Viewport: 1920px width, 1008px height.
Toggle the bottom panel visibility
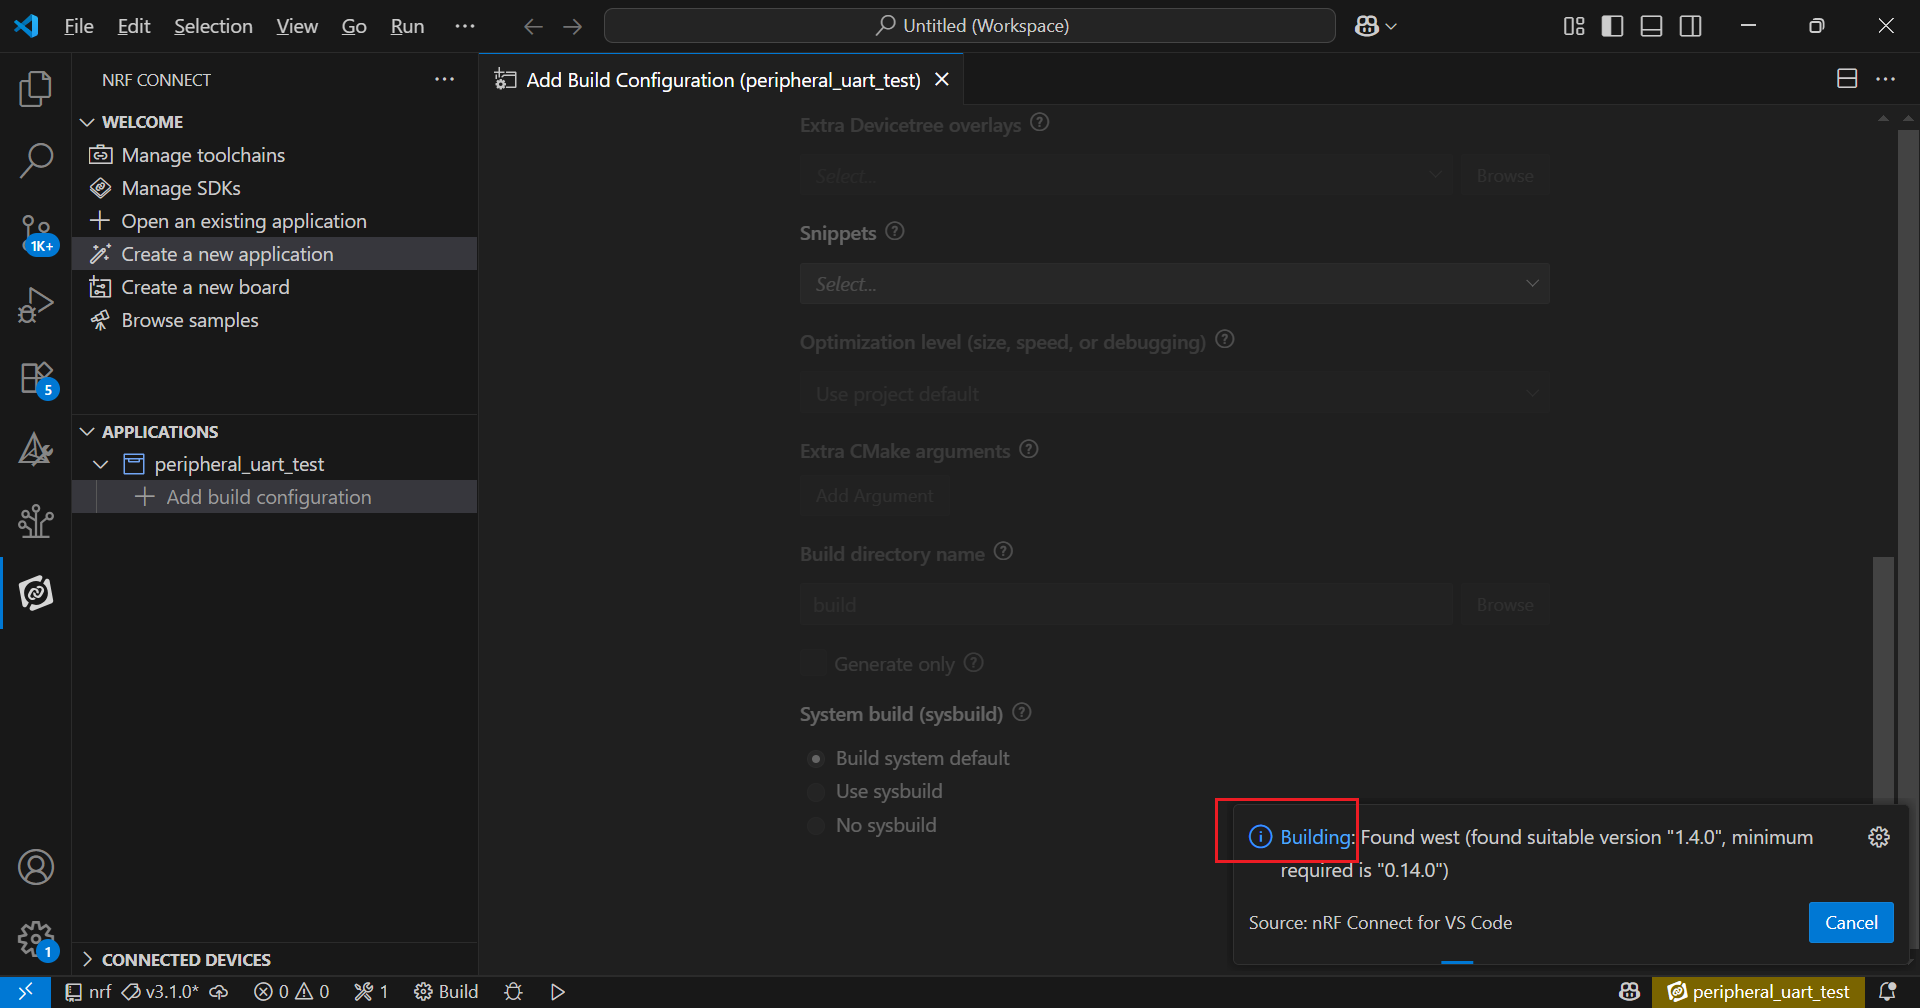point(1652,26)
